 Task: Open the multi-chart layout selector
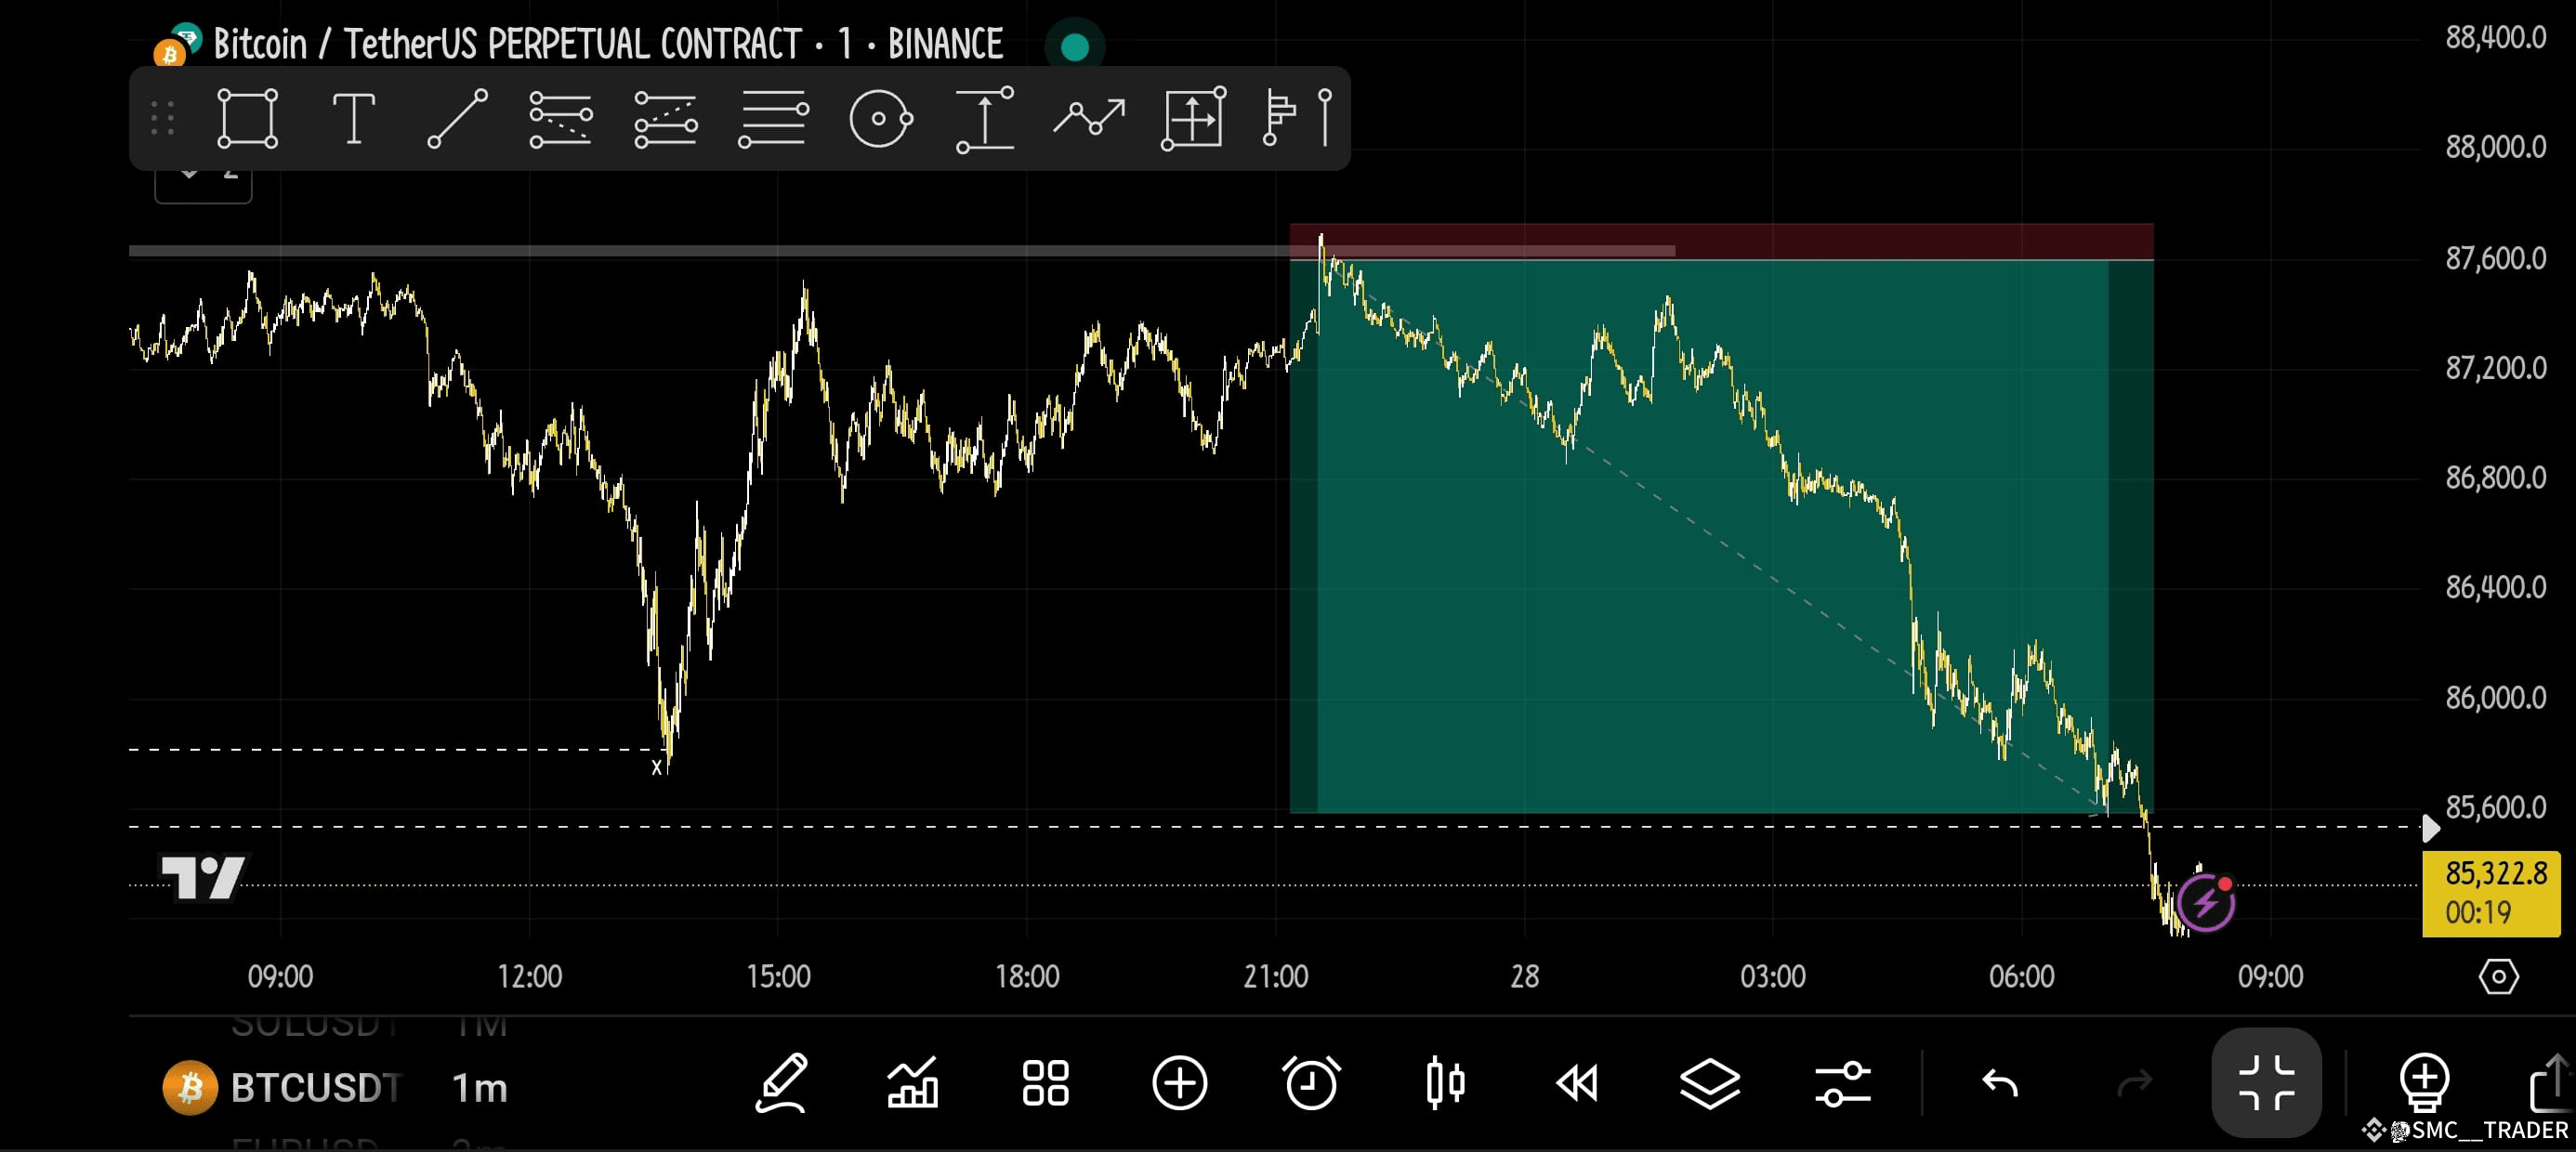[1044, 1085]
